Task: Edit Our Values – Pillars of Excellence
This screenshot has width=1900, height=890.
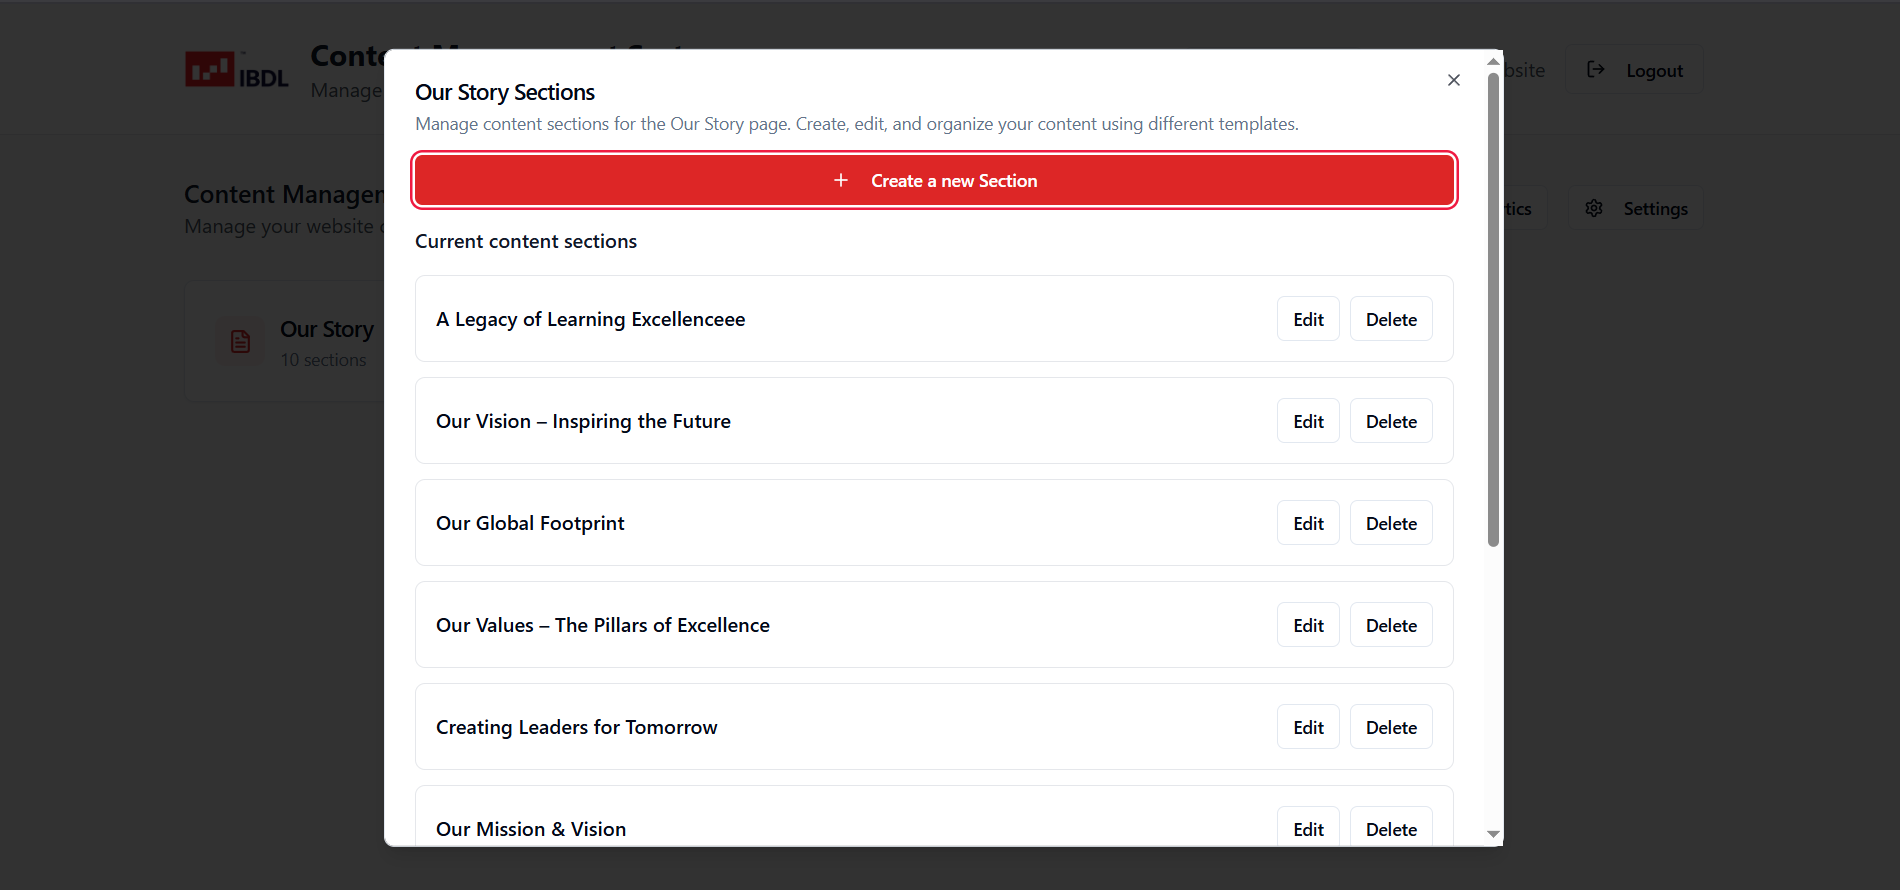Action: 1308,625
